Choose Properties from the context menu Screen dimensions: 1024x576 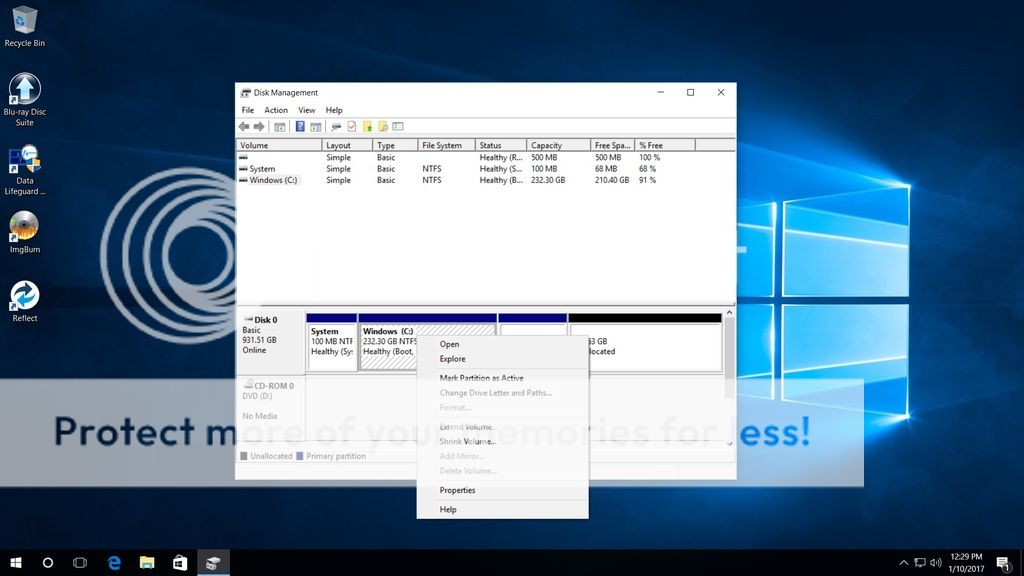click(457, 490)
